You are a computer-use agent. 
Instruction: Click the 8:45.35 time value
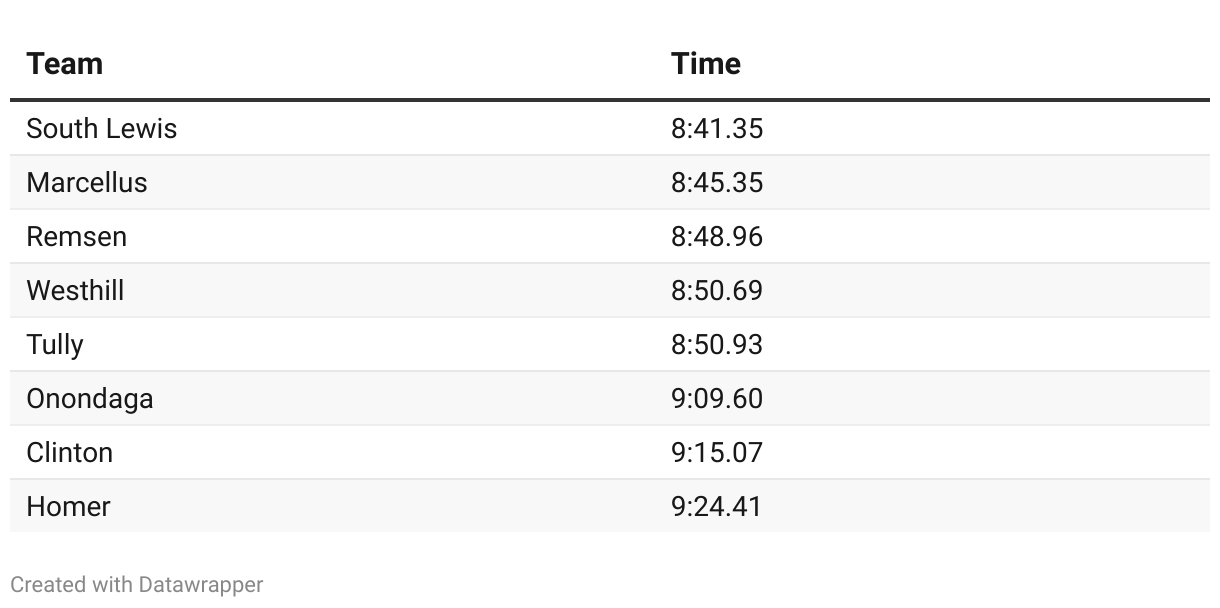[x=717, y=182]
